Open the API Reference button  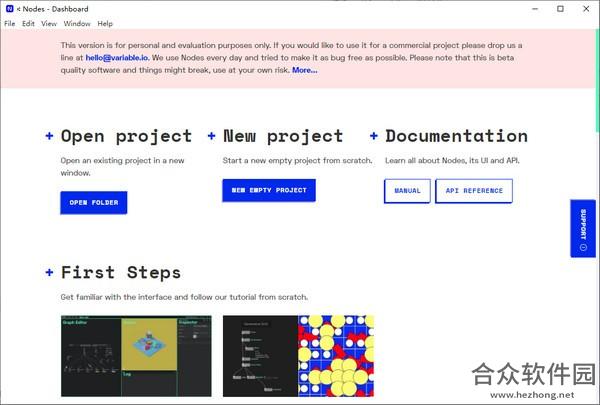[x=474, y=191]
